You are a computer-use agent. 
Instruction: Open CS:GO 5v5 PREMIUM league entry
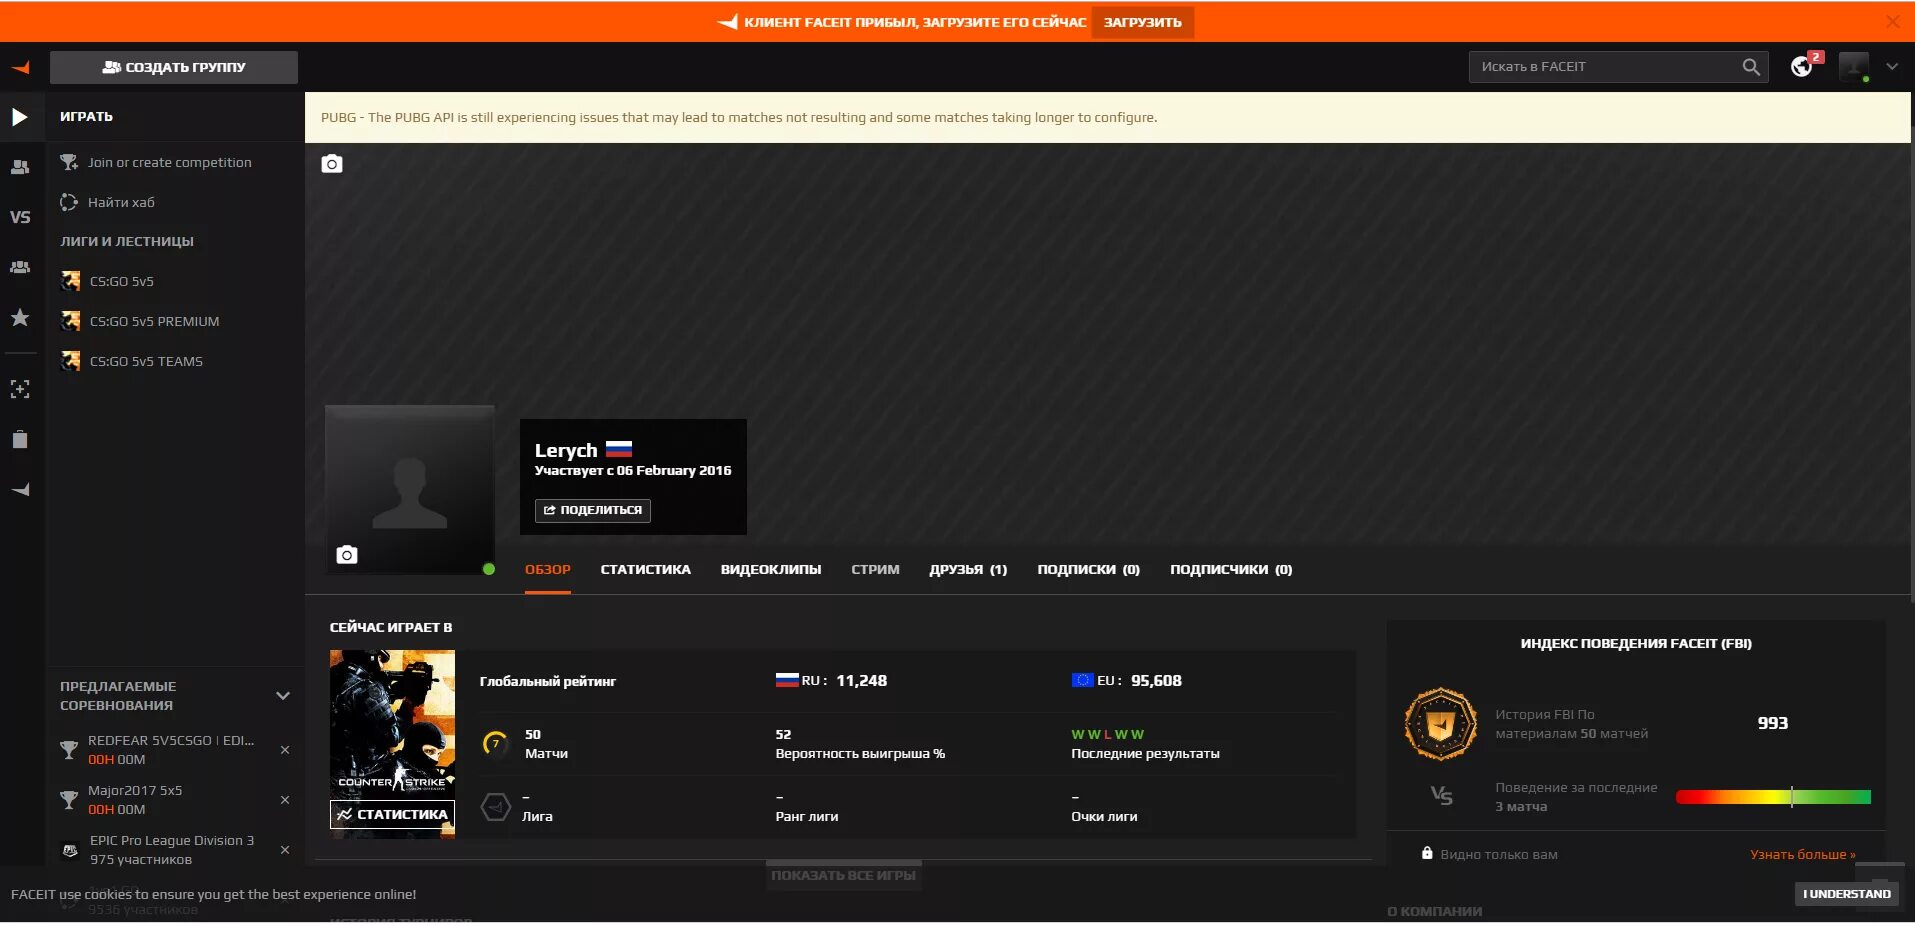click(x=154, y=321)
